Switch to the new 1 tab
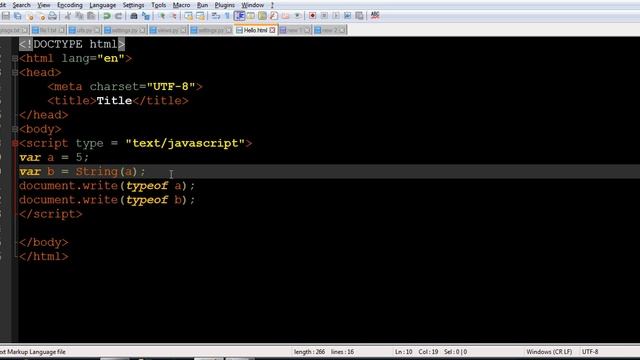Viewport: 640px width, 360px height. coord(295,30)
